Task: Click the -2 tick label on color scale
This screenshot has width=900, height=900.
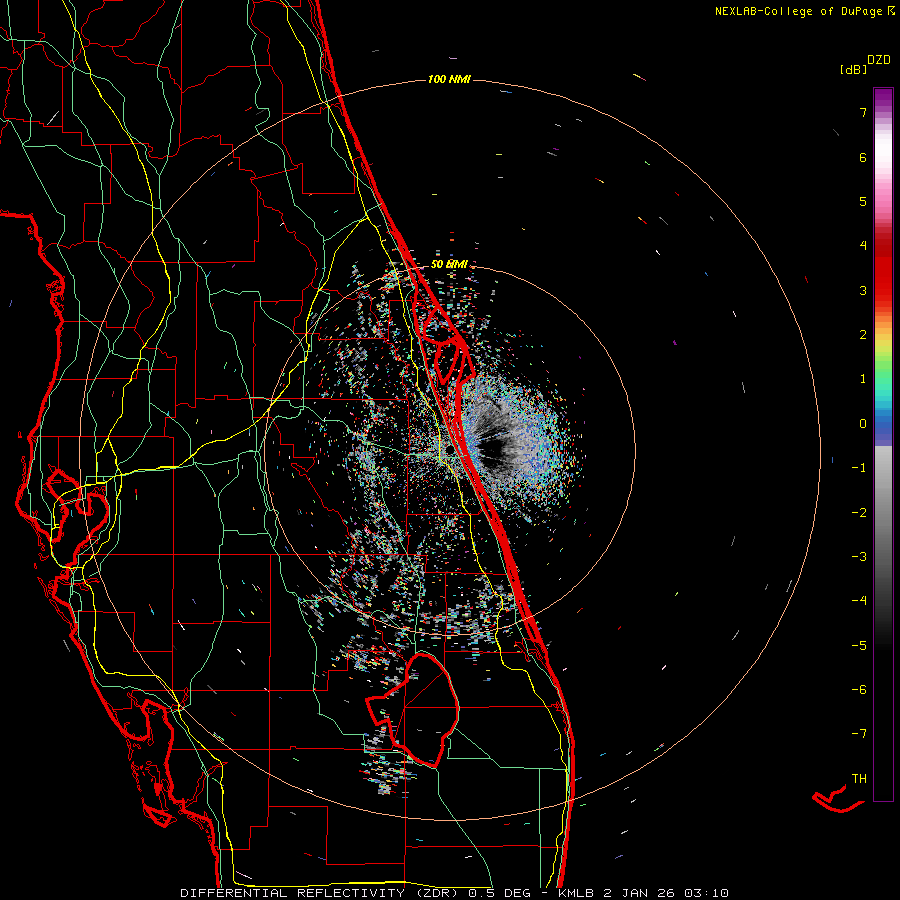Action: tap(859, 513)
